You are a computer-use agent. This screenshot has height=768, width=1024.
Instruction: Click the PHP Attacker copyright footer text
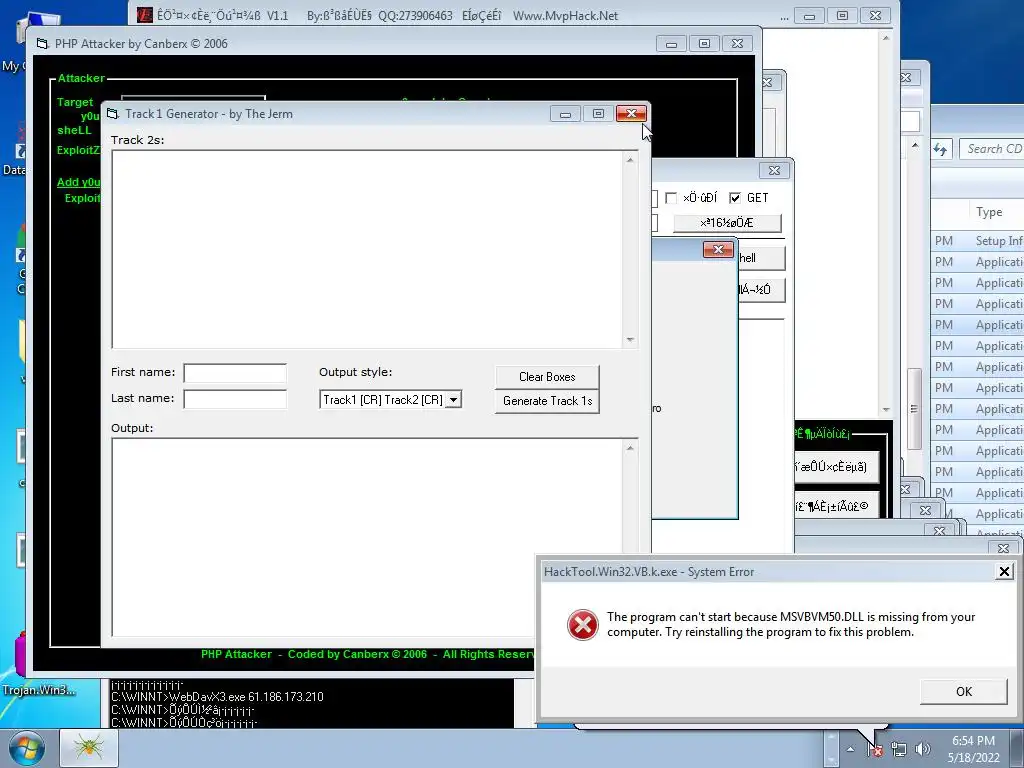coord(368,654)
